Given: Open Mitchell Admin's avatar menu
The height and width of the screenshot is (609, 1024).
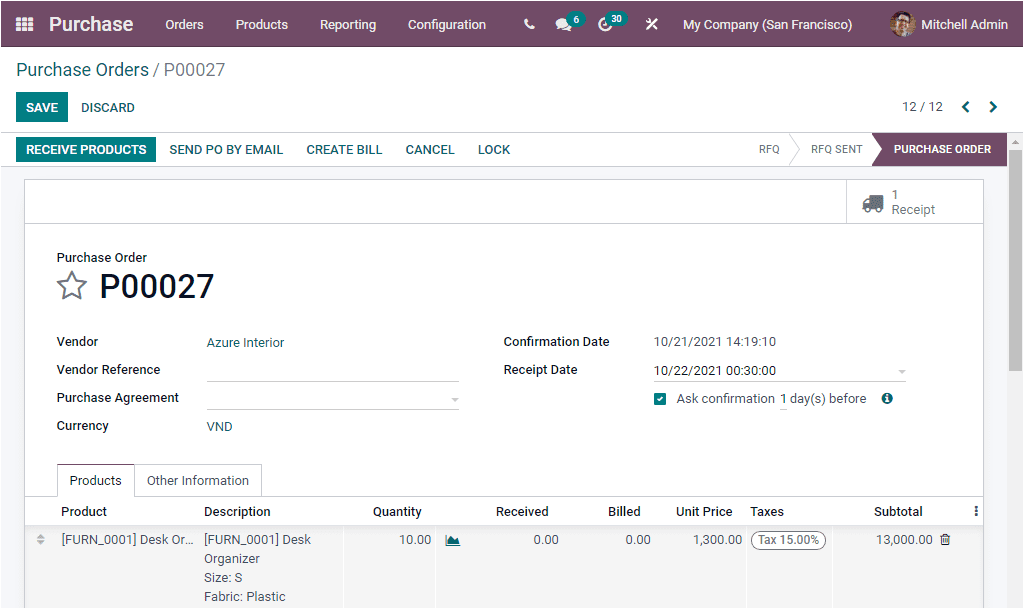Looking at the screenshot, I should click(901, 24).
